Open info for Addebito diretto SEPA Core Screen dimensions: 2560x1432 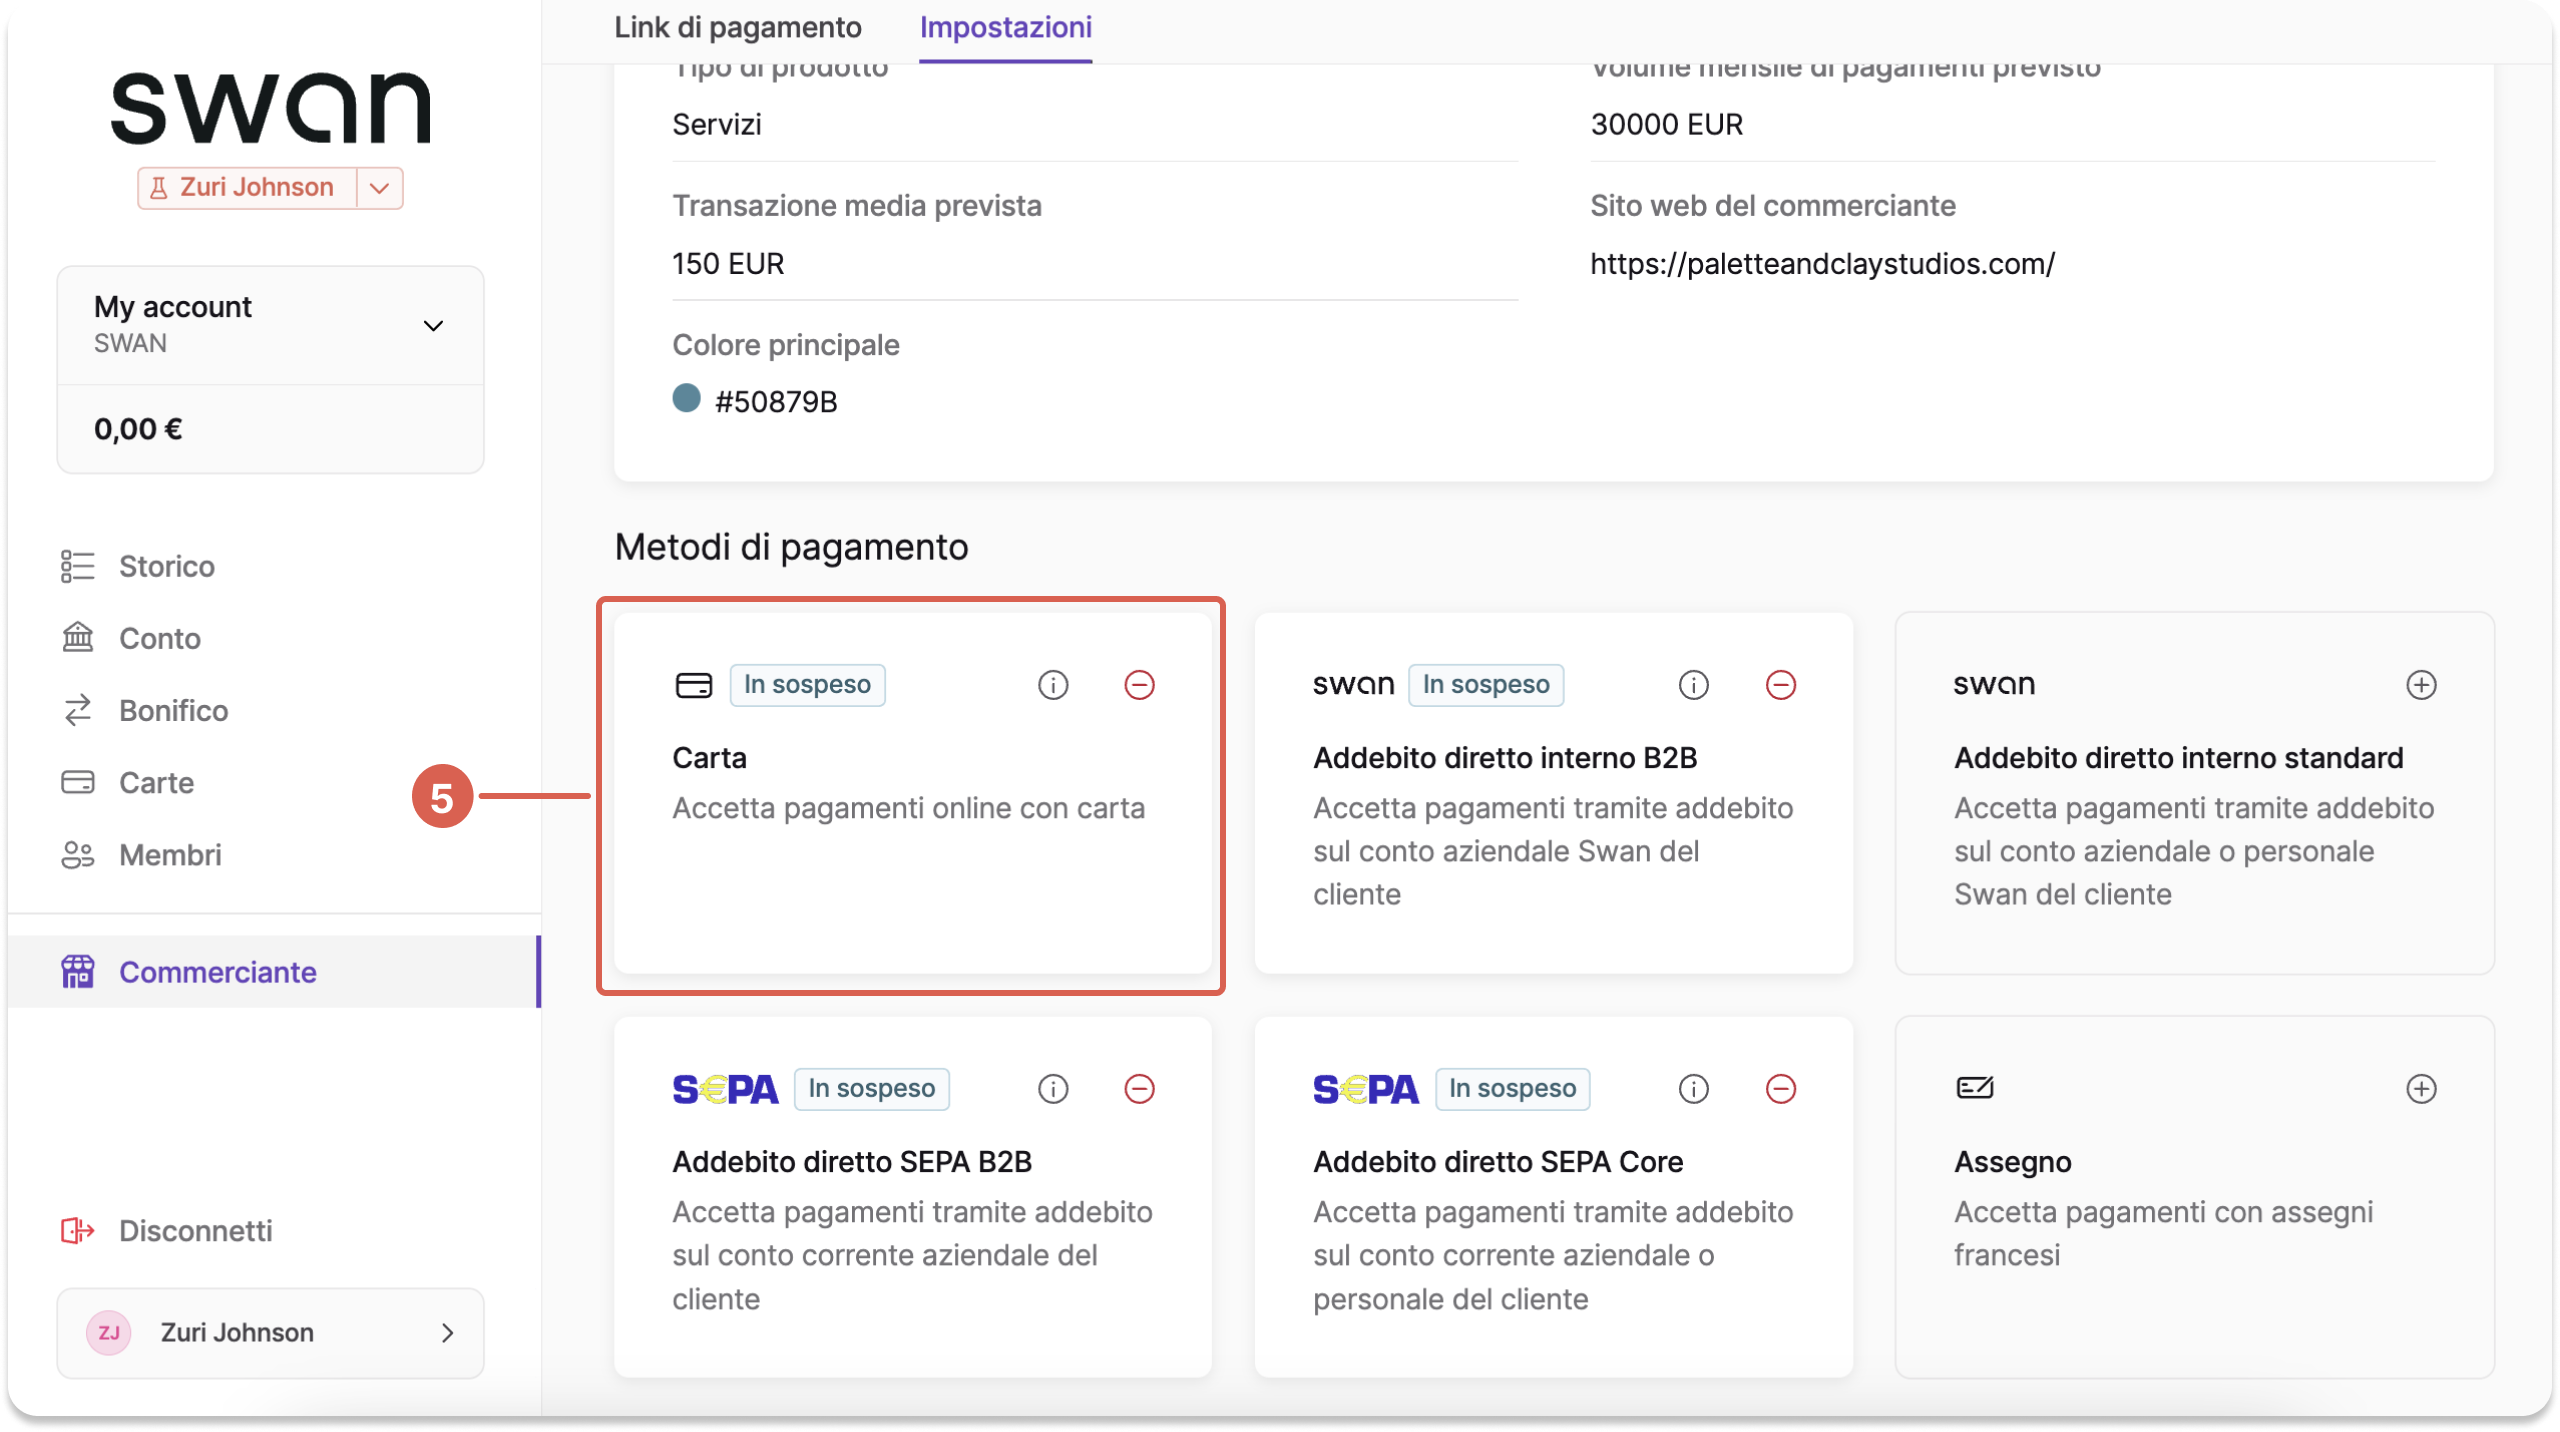1693,1089
